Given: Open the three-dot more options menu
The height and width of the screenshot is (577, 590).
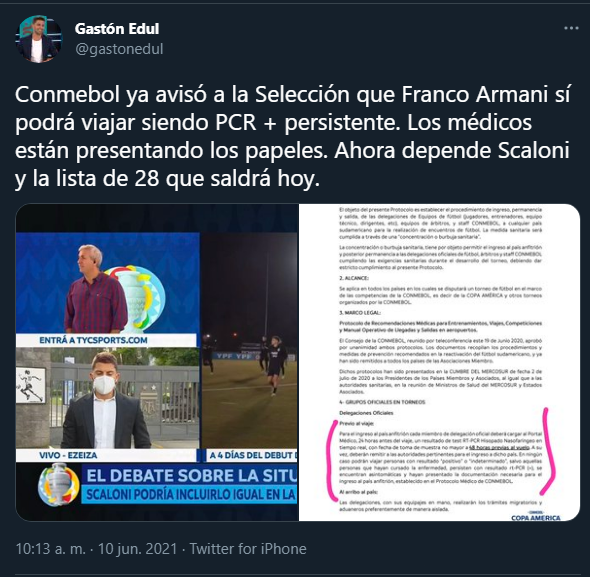Looking at the screenshot, I should pyautogui.click(x=571, y=29).
